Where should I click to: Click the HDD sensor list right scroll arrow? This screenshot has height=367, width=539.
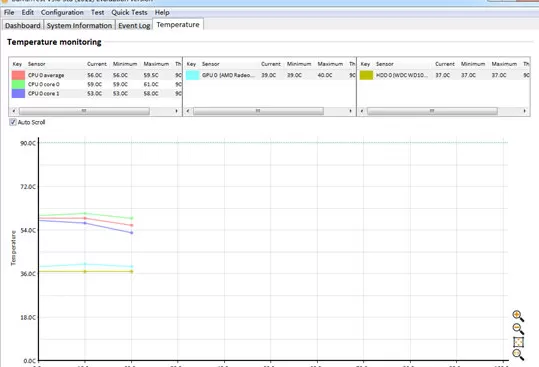(525, 111)
